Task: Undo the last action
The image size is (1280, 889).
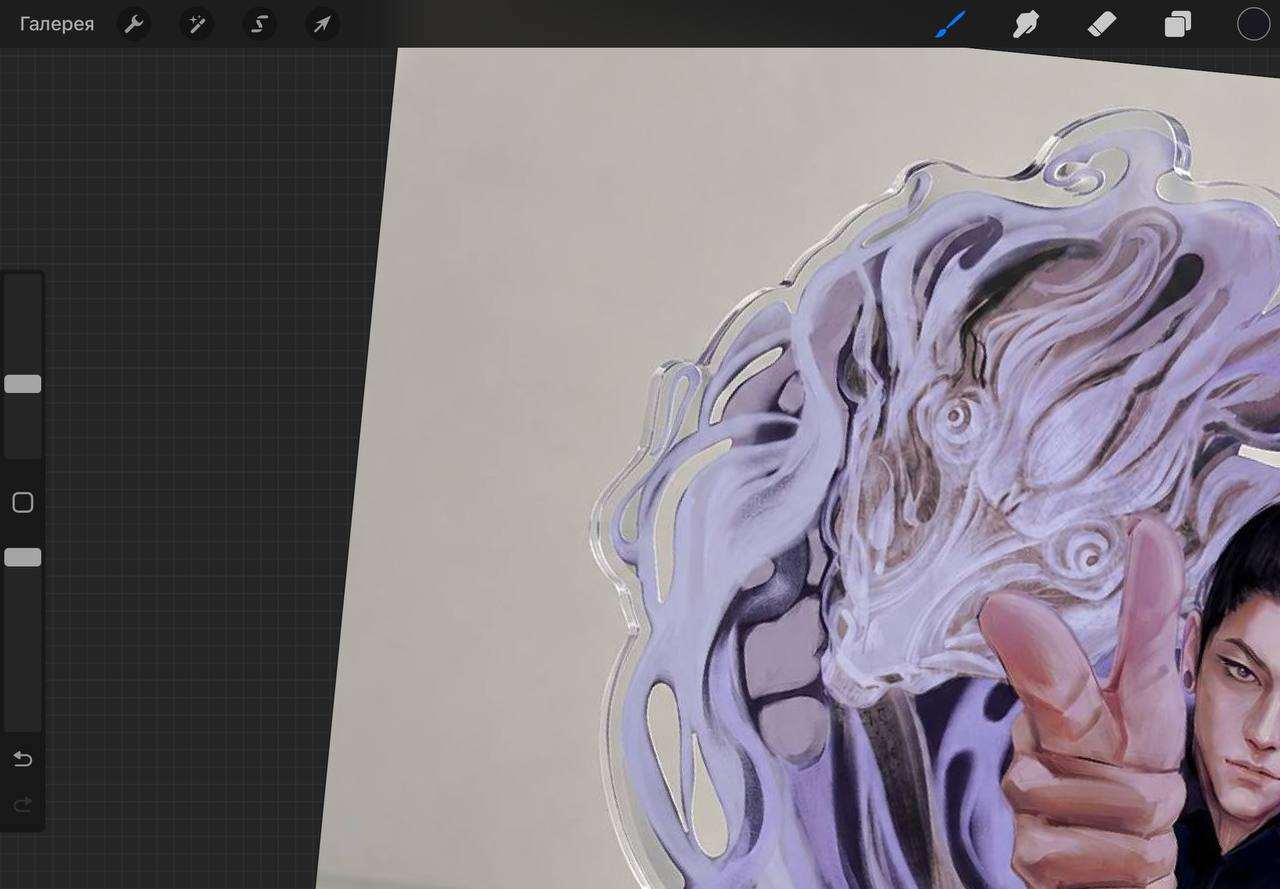Action: pos(23,759)
